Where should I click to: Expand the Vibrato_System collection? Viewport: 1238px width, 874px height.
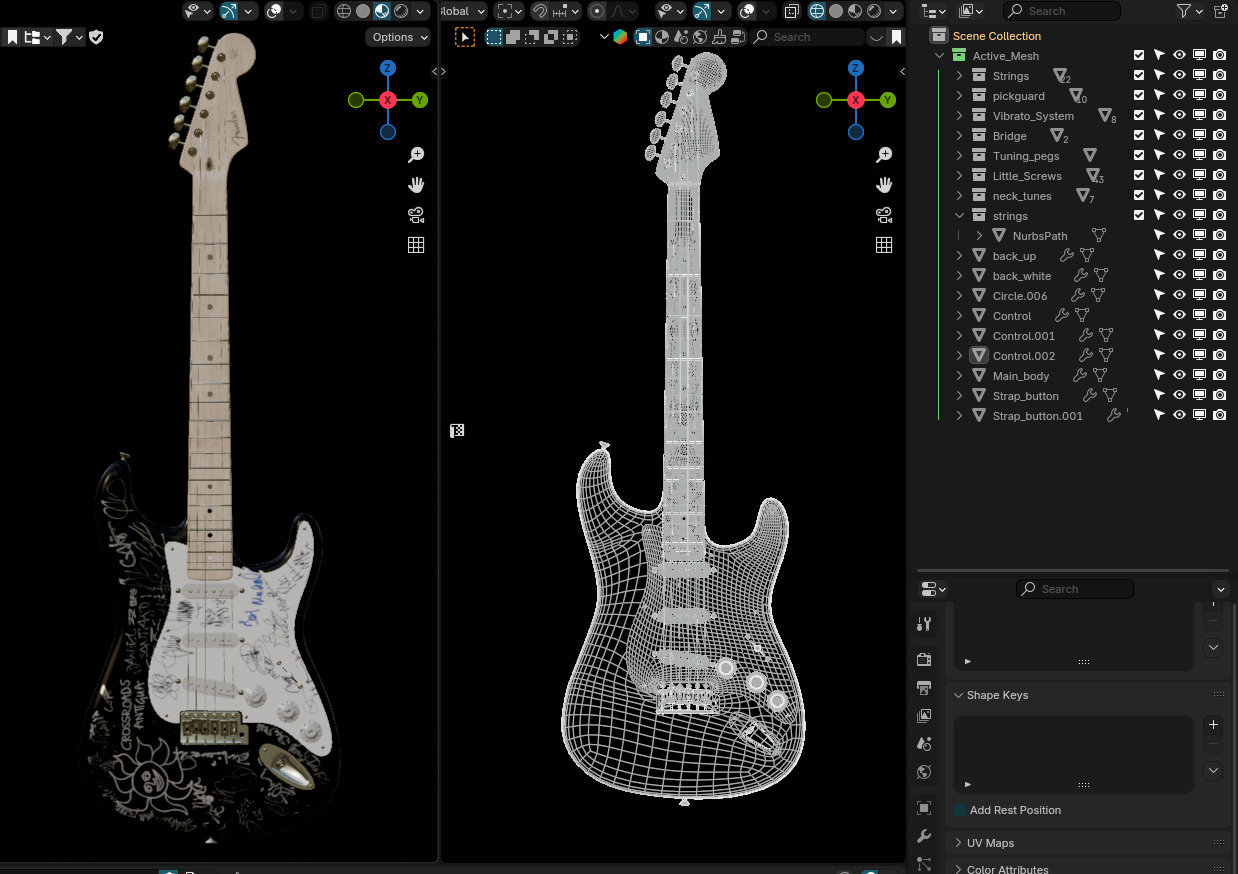pos(959,116)
